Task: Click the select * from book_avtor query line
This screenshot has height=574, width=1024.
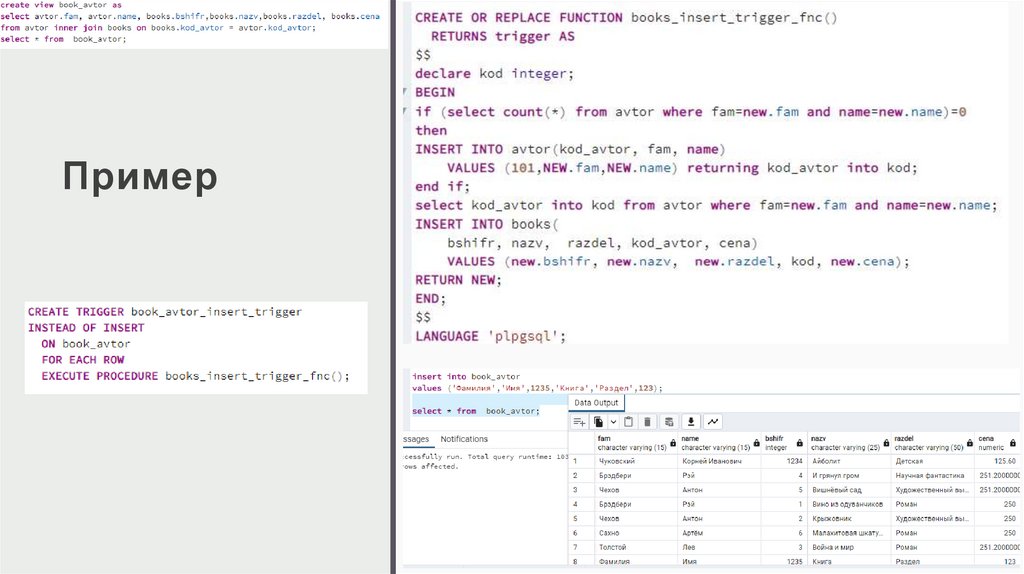Action: (475, 411)
